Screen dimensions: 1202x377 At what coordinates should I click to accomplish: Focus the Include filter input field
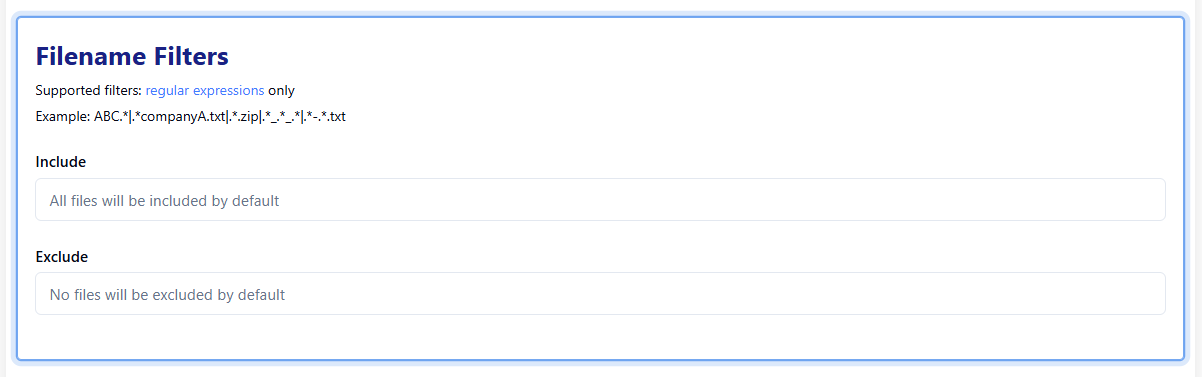pyautogui.click(x=600, y=200)
